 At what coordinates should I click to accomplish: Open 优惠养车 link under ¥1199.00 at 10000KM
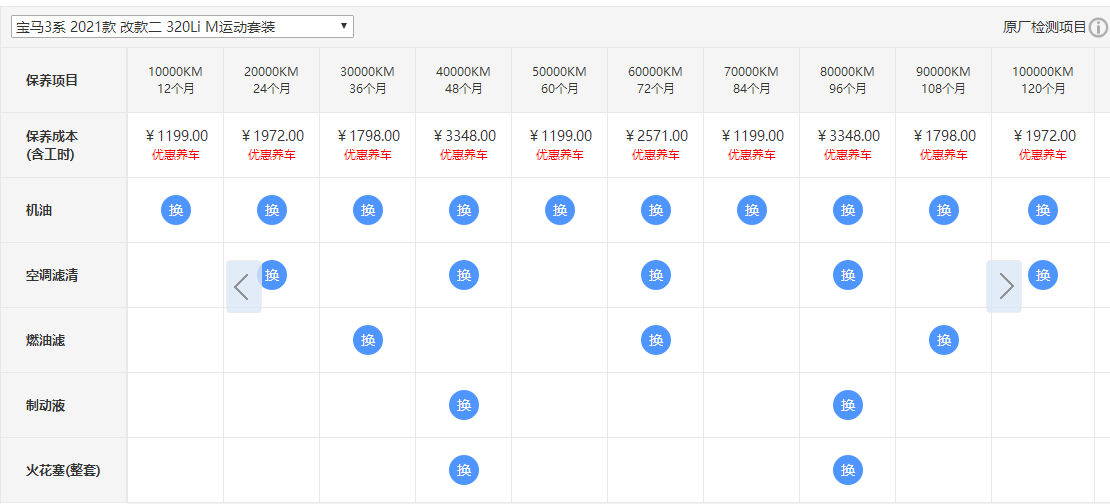[x=176, y=155]
